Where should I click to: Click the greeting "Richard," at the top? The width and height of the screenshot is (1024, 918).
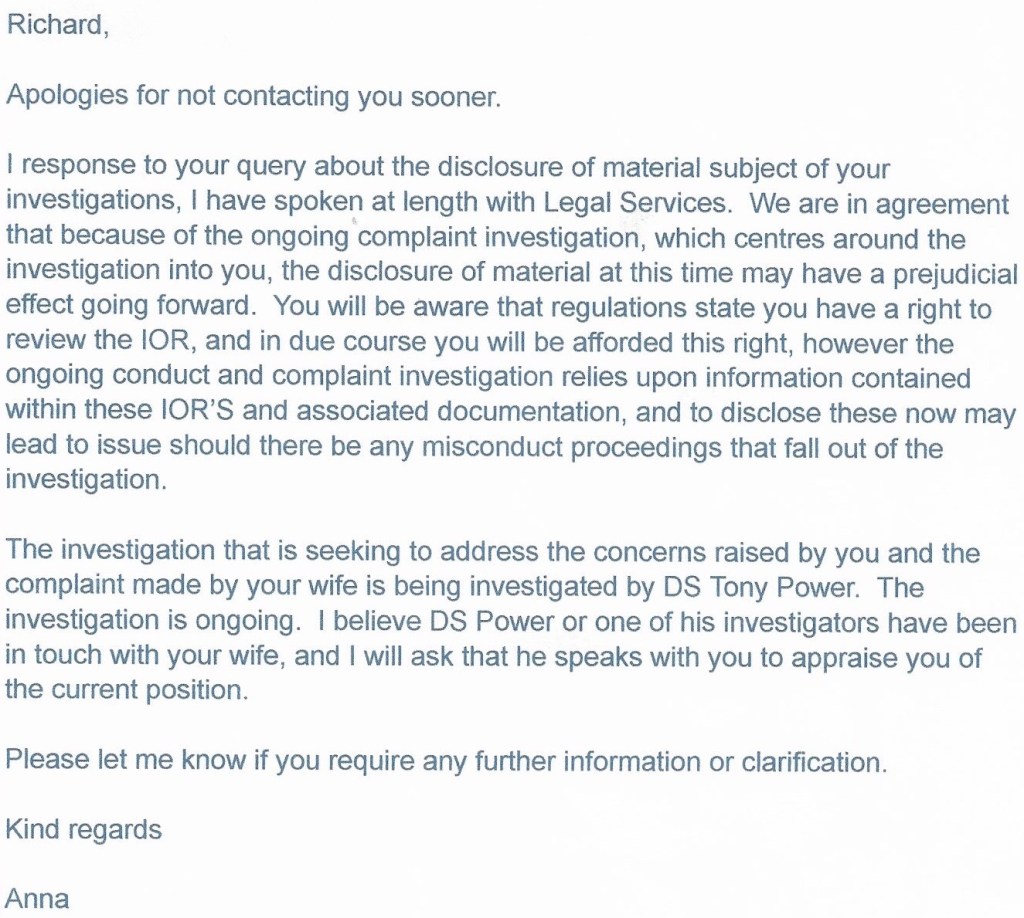pos(56,26)
